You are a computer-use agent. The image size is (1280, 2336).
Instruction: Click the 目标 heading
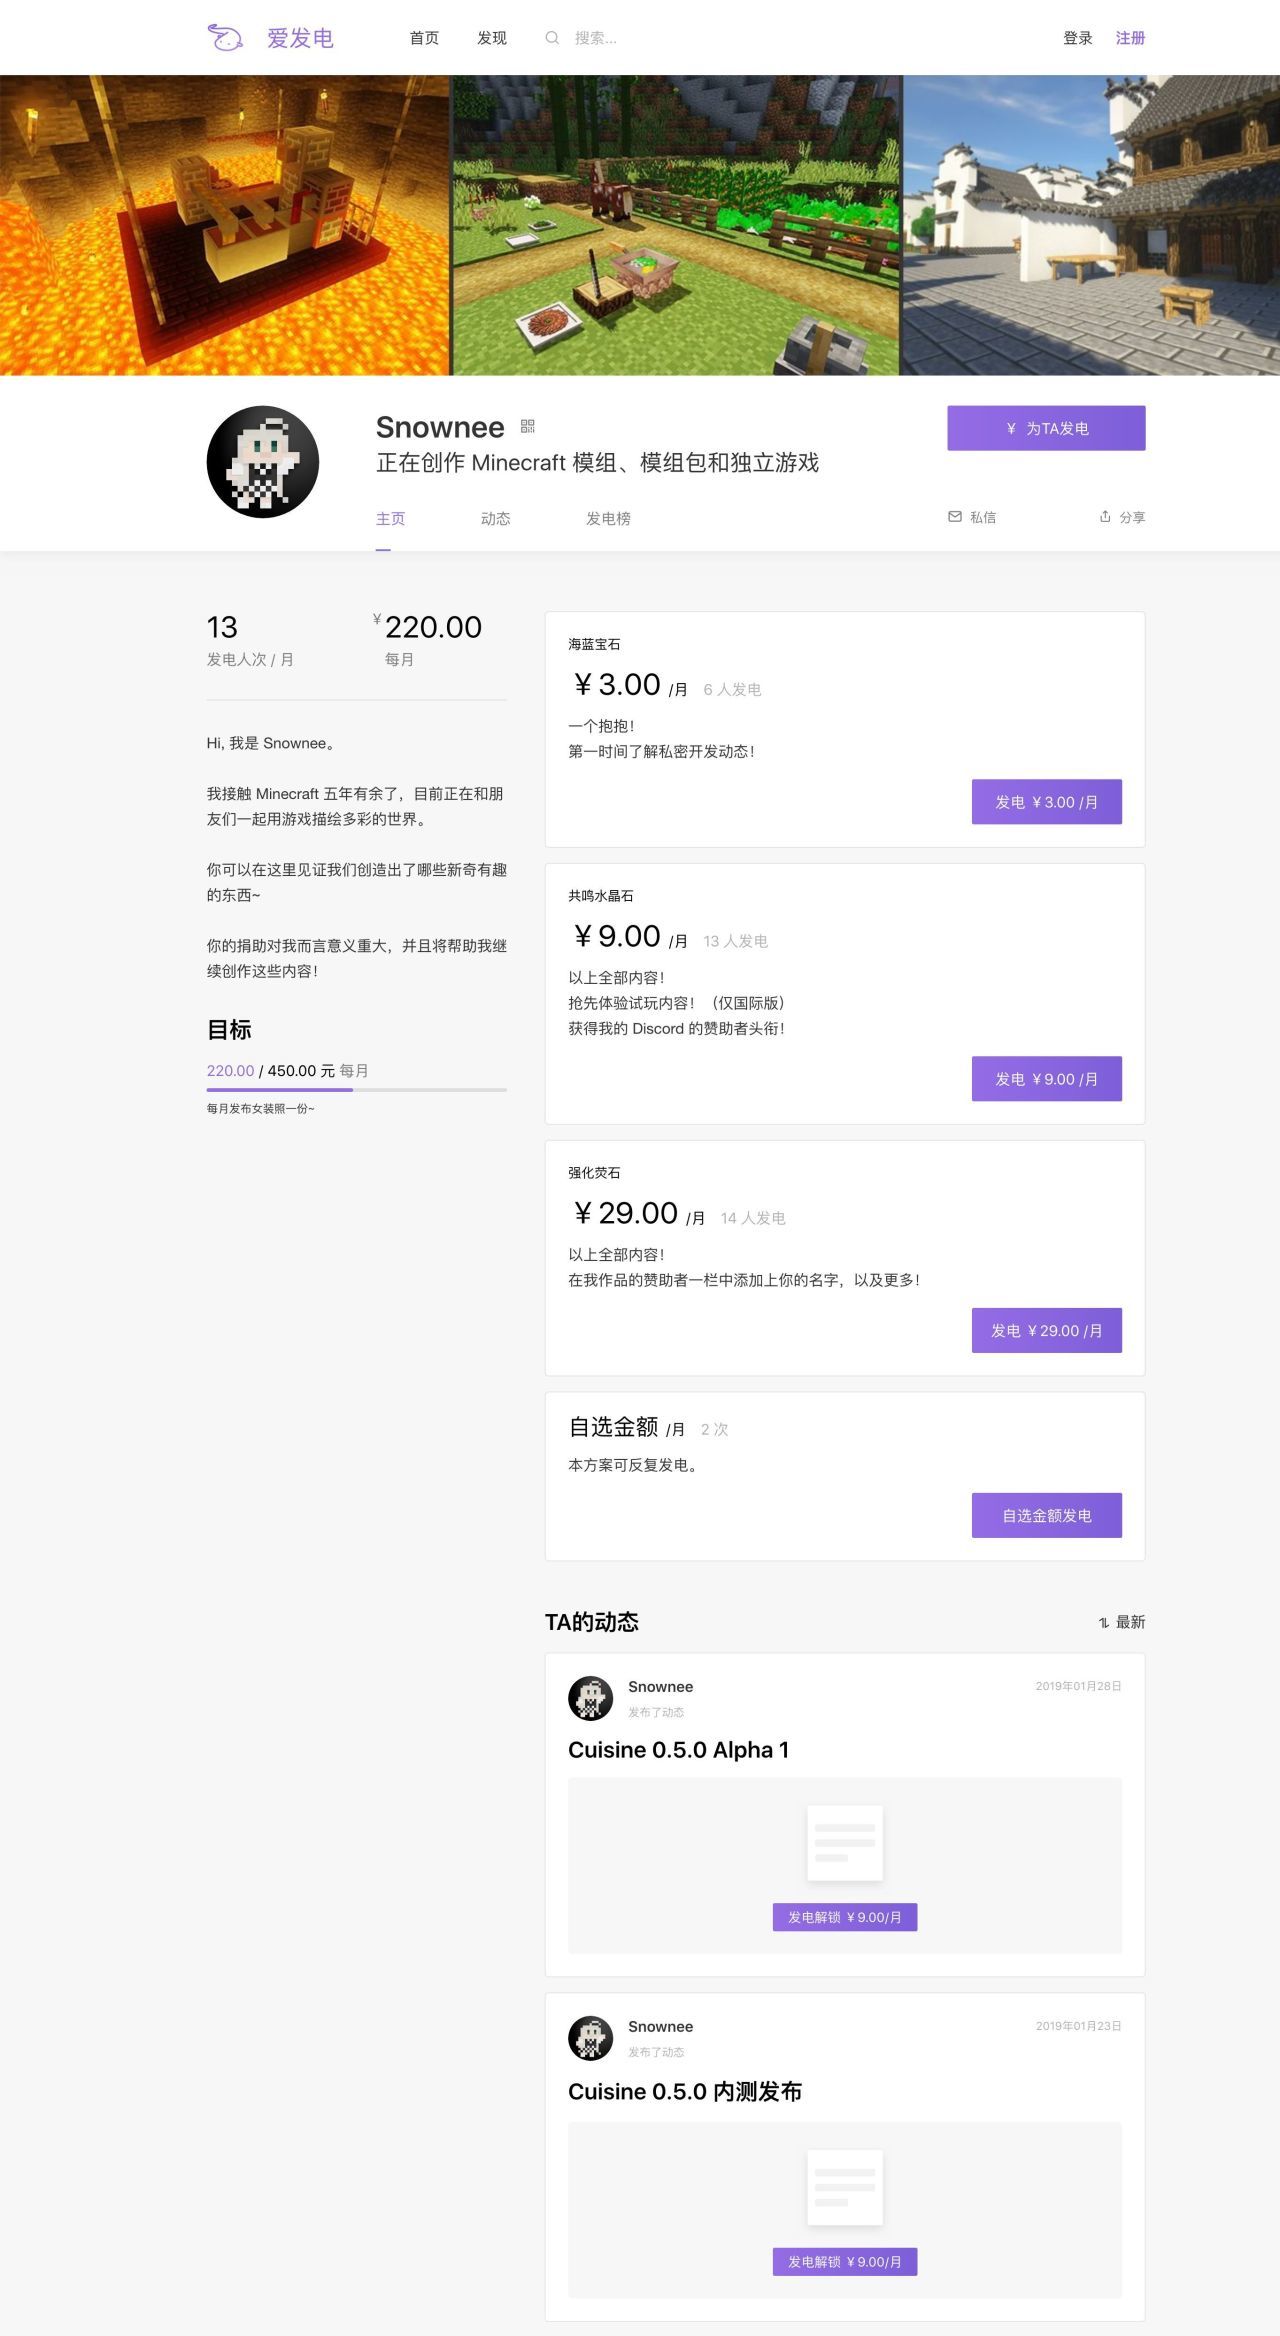(x=229, y=1030)
